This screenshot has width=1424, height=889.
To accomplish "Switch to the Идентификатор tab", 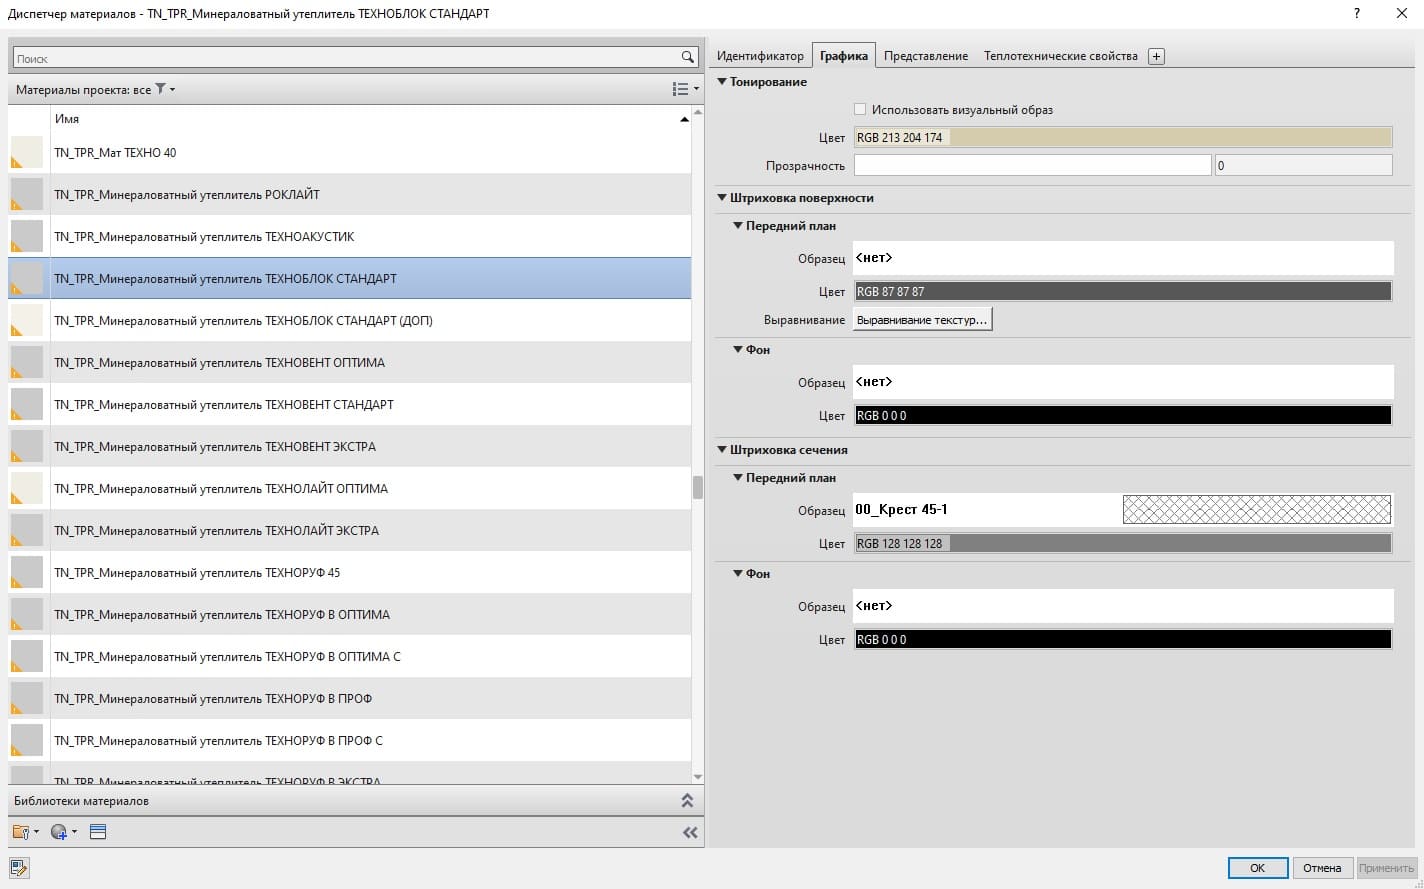I will click(x=760, y=56).
